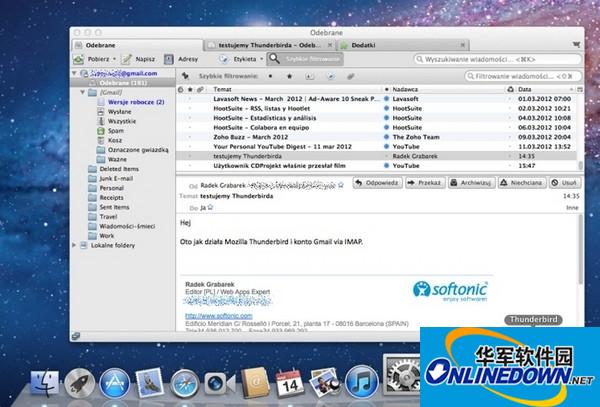Image resolution: width=600 pixels, height=407 pixels.
Task: Toggle the starred messages quick filter
Action: [290, 76]
